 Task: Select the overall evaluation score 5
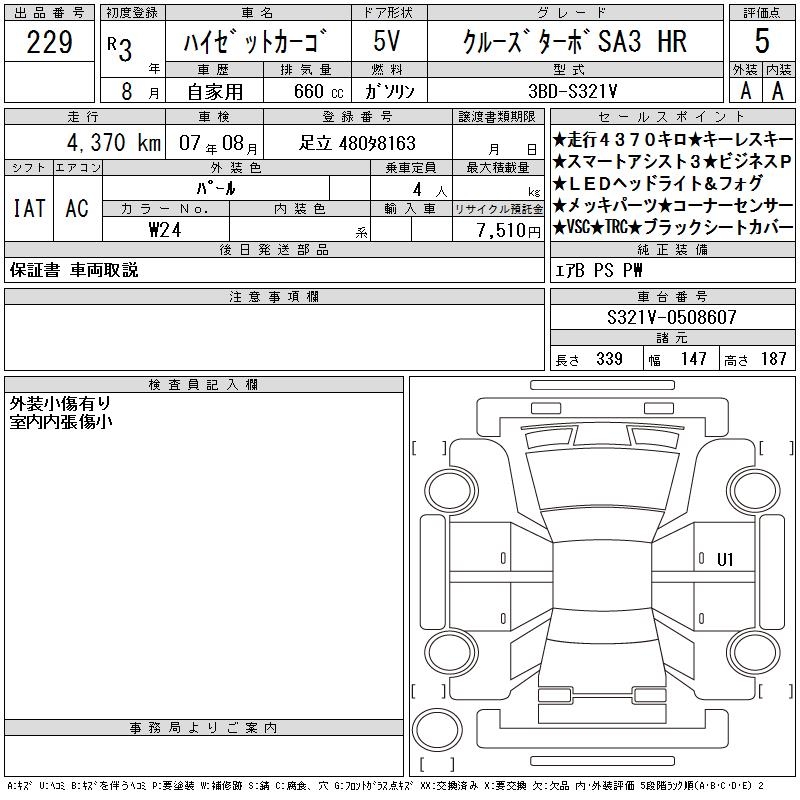pos(762,41)
